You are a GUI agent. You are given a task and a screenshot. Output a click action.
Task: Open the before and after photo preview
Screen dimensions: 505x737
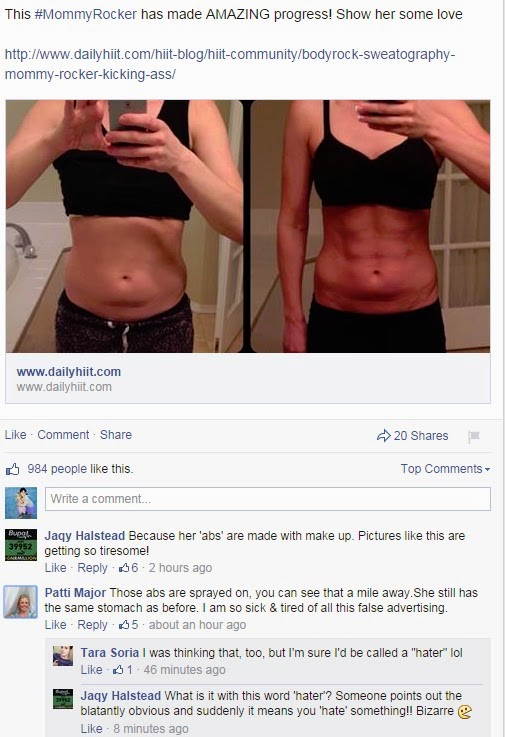(x=248, y=226)
